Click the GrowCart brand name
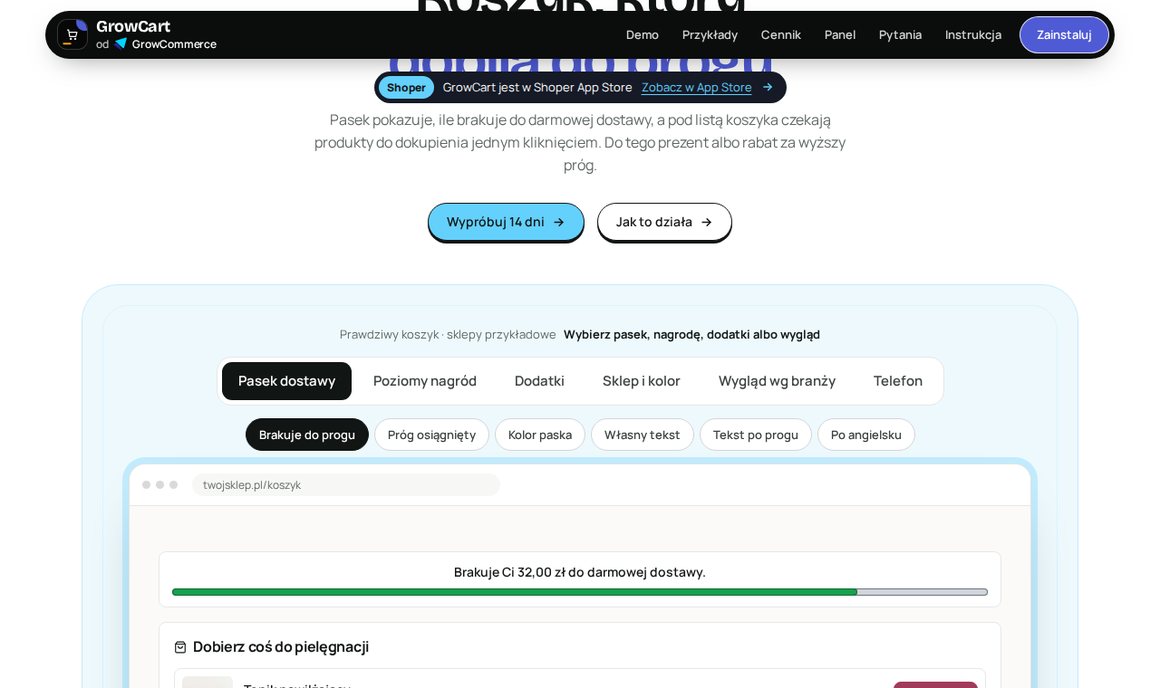The width and height of the screenshot is (1160, 688). (133, 27)
